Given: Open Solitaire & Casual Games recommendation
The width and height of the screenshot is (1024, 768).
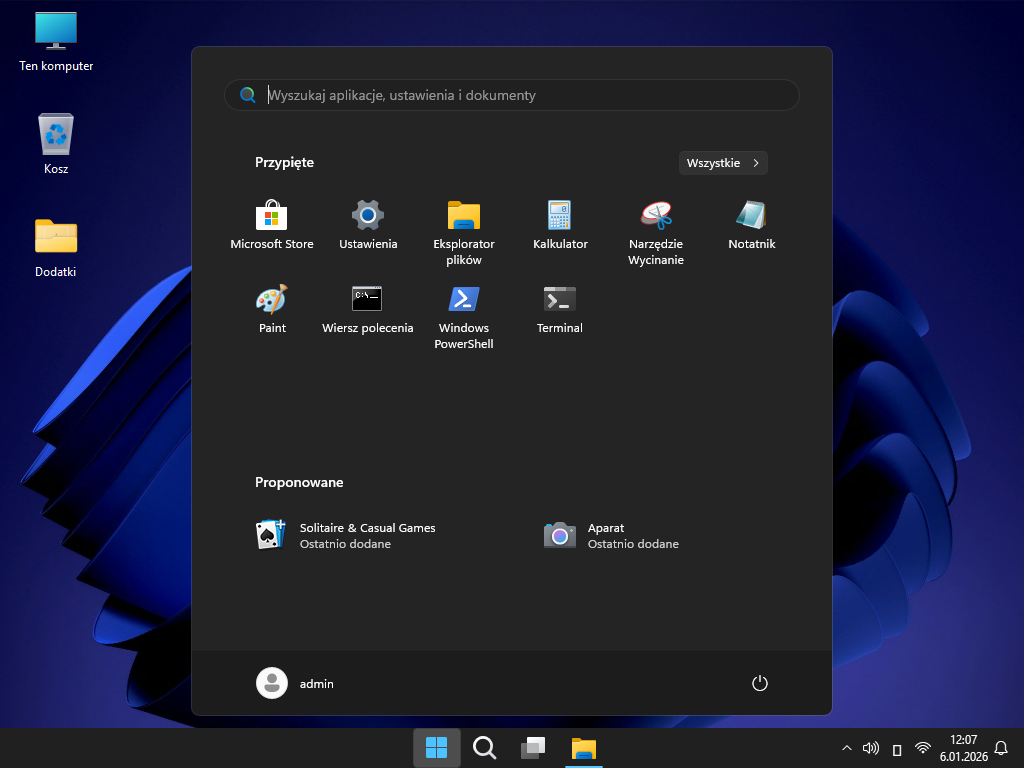Looking at the screenshot, I should click(x=345, y=535).
